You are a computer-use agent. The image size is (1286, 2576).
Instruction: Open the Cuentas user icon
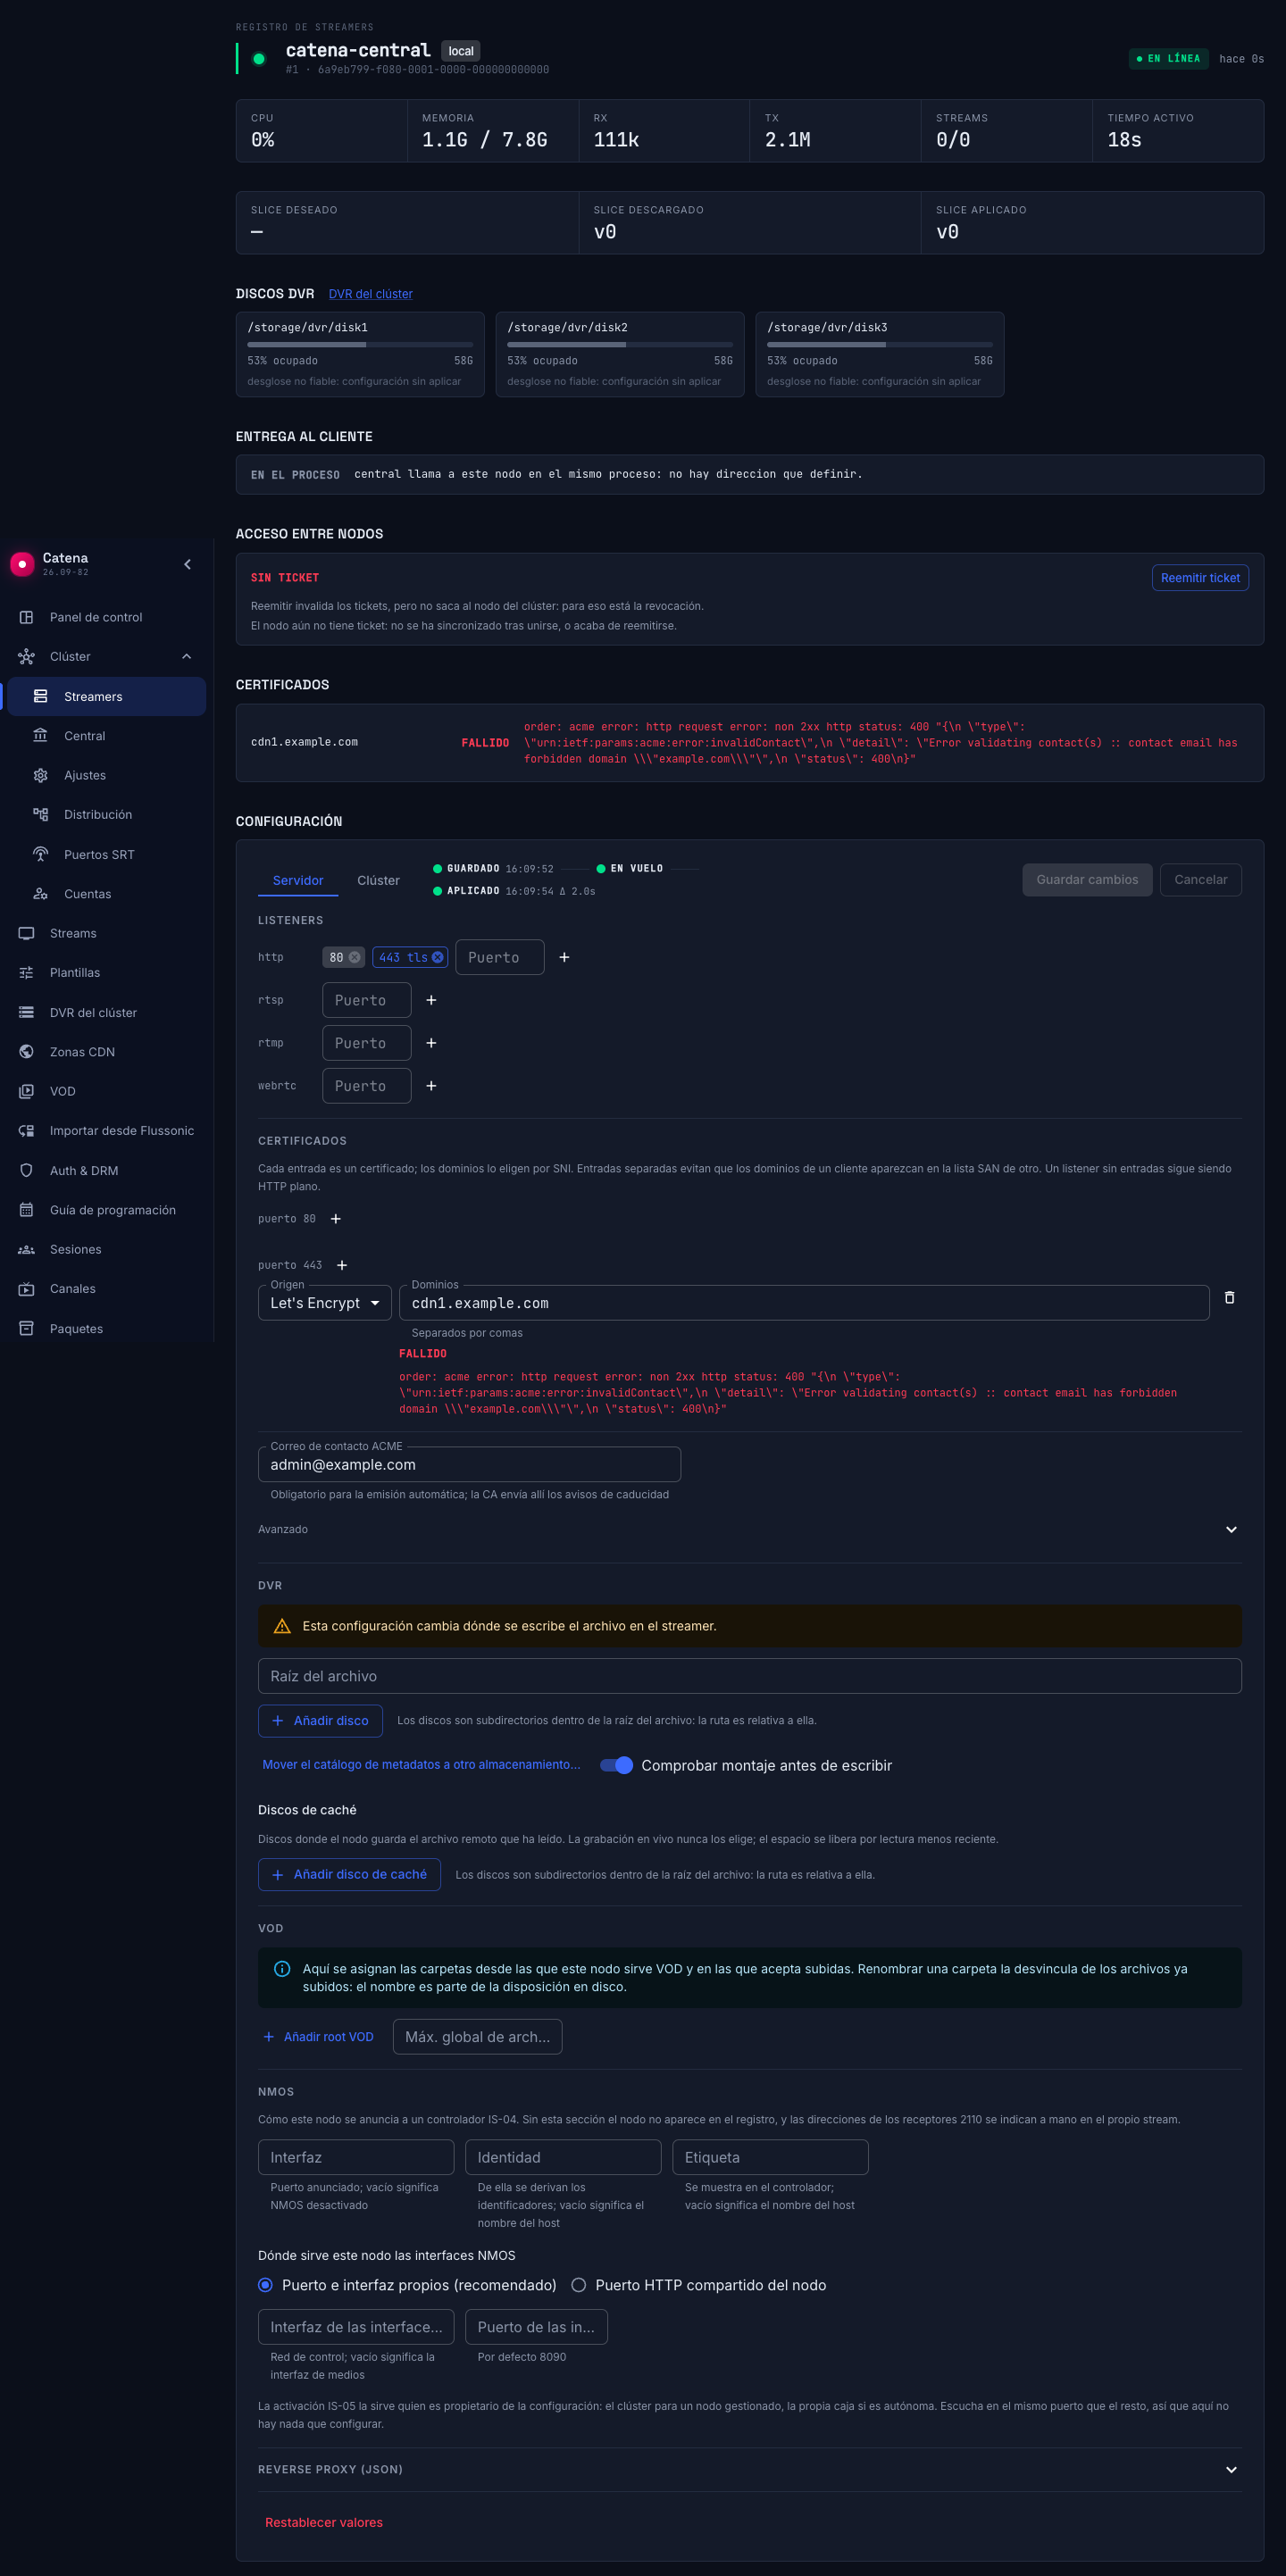(x=41, y=893)
